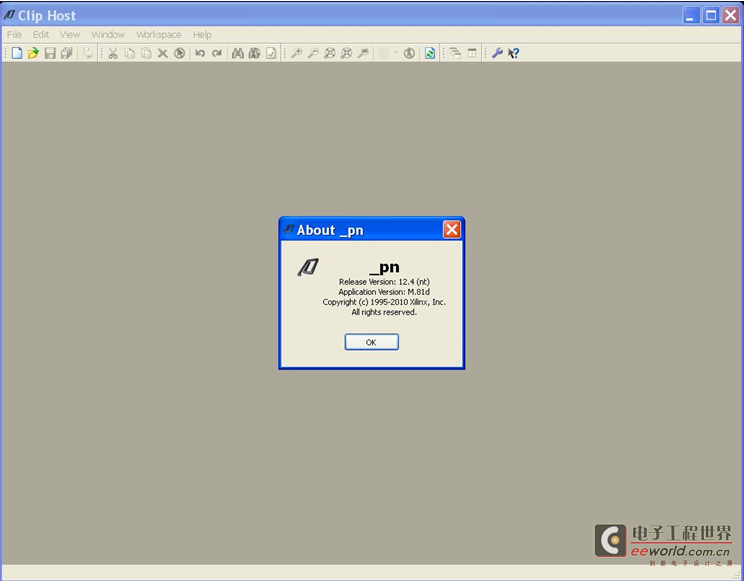Click the Zoom Out magnifier icon

point(313,53)
